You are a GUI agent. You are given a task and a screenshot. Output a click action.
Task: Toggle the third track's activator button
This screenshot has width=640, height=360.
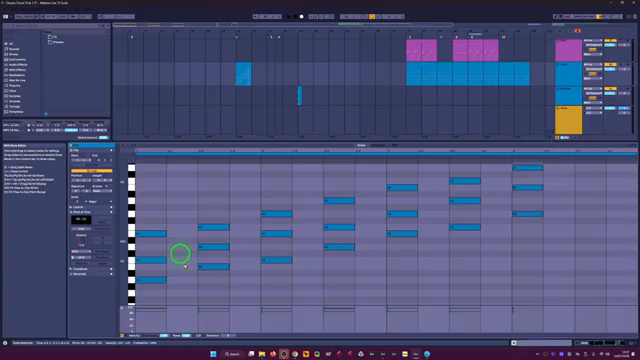click(x=610, y=89)
